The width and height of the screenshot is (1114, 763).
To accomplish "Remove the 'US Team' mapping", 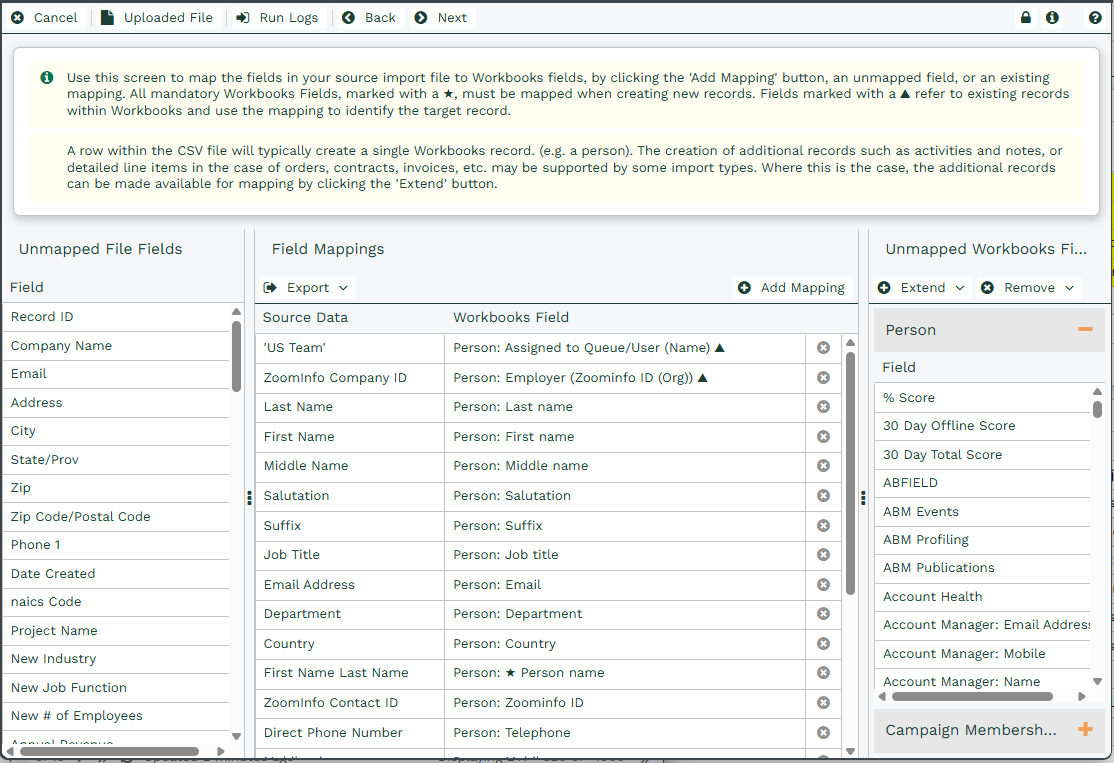I will 823,348.
